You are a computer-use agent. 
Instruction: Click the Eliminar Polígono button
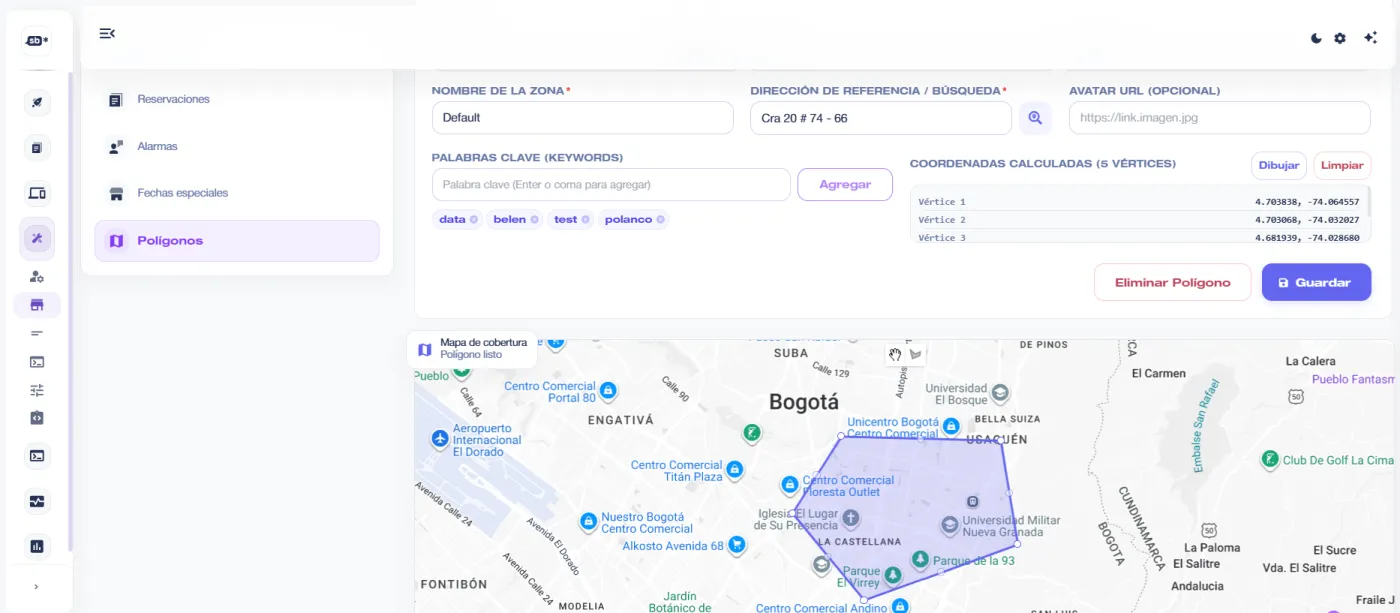tap(1172, 282)
